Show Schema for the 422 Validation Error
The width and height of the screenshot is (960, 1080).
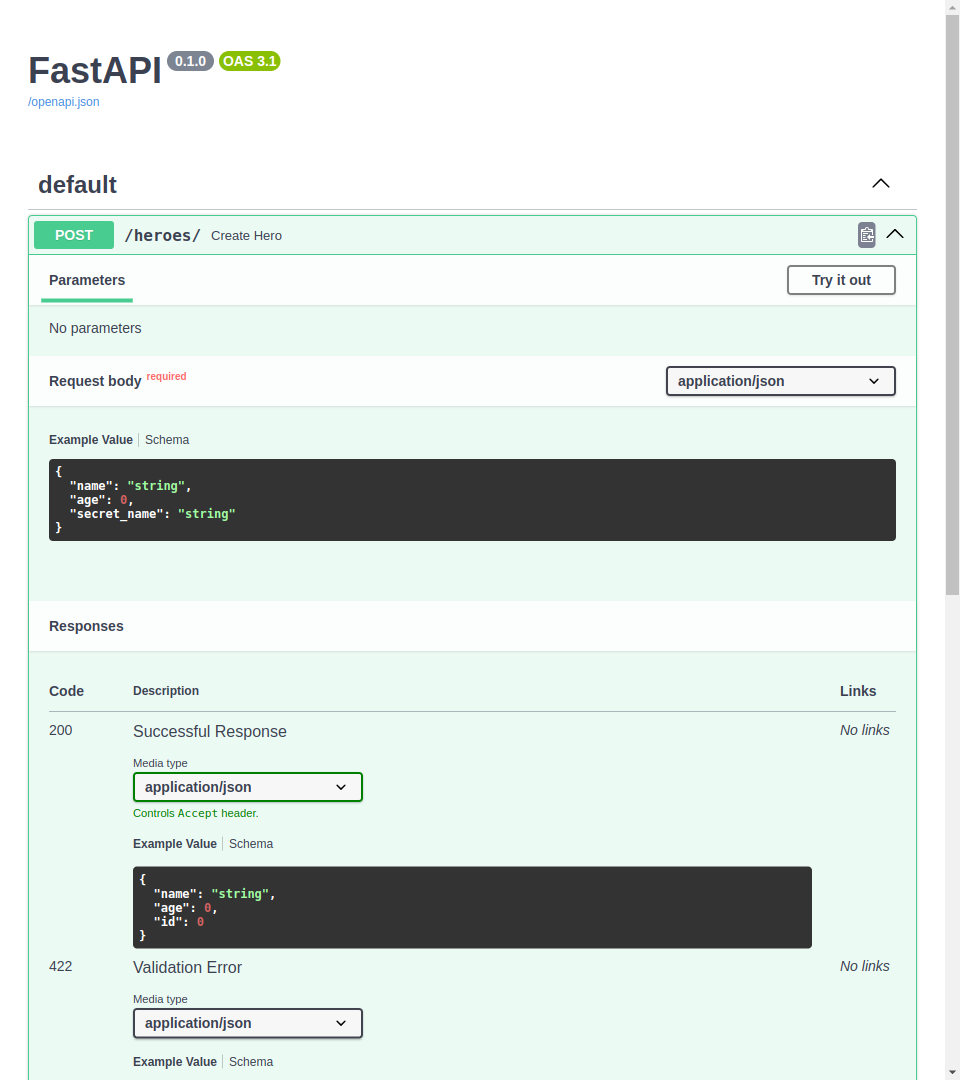251,1062
